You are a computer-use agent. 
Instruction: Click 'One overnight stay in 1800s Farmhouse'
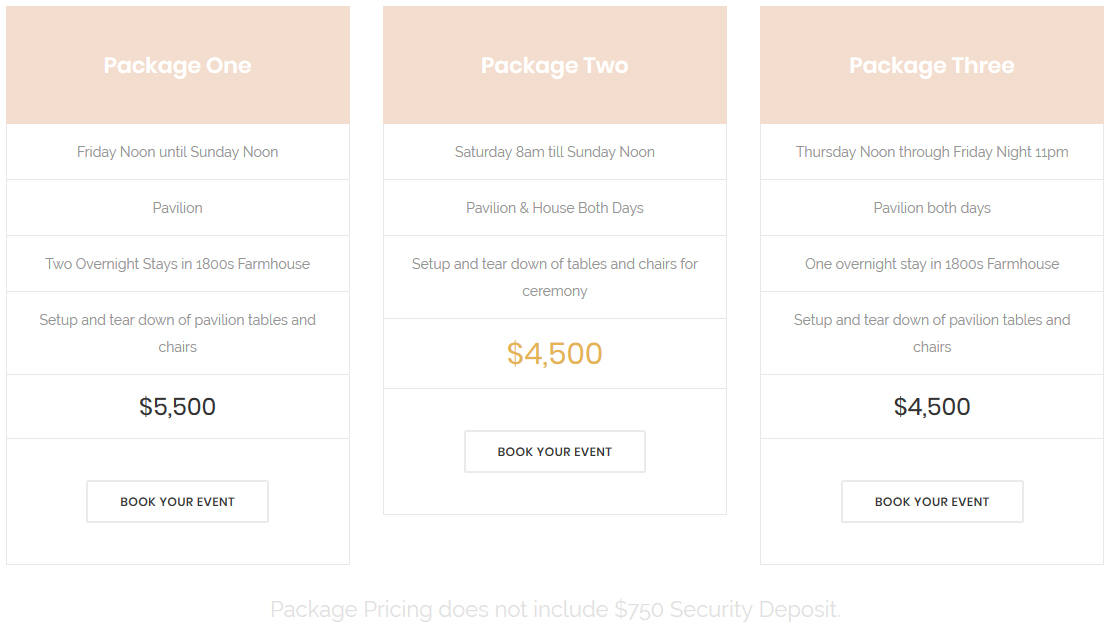(x=932, y=264)
